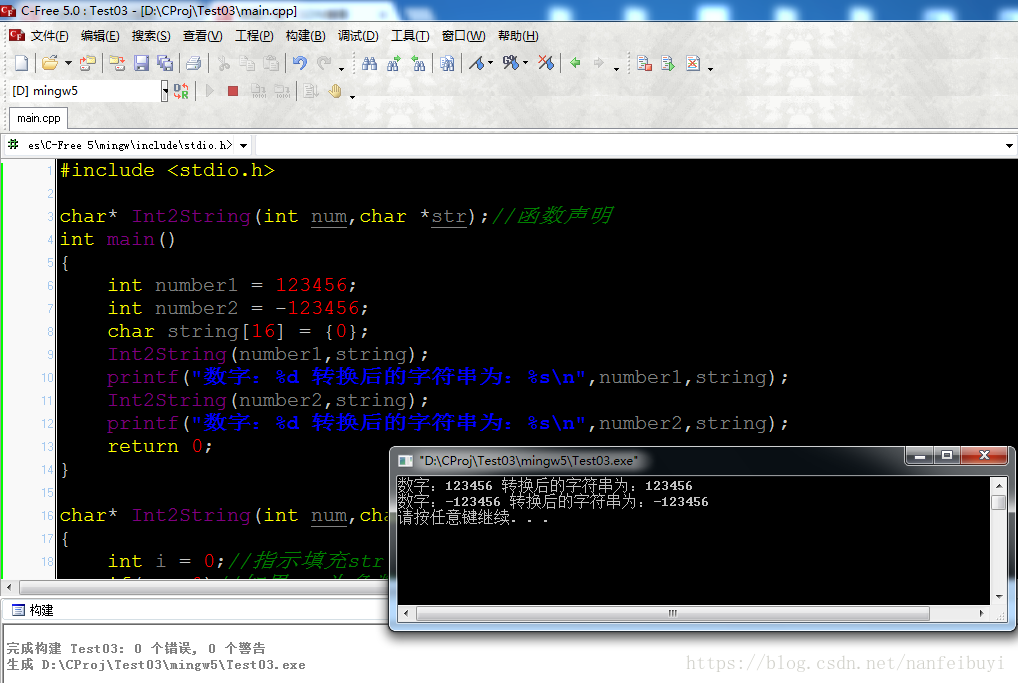The image size is (1018, 683).
Task: Open dropdown arrow beside Open folder icon
Action: point(68,63)
